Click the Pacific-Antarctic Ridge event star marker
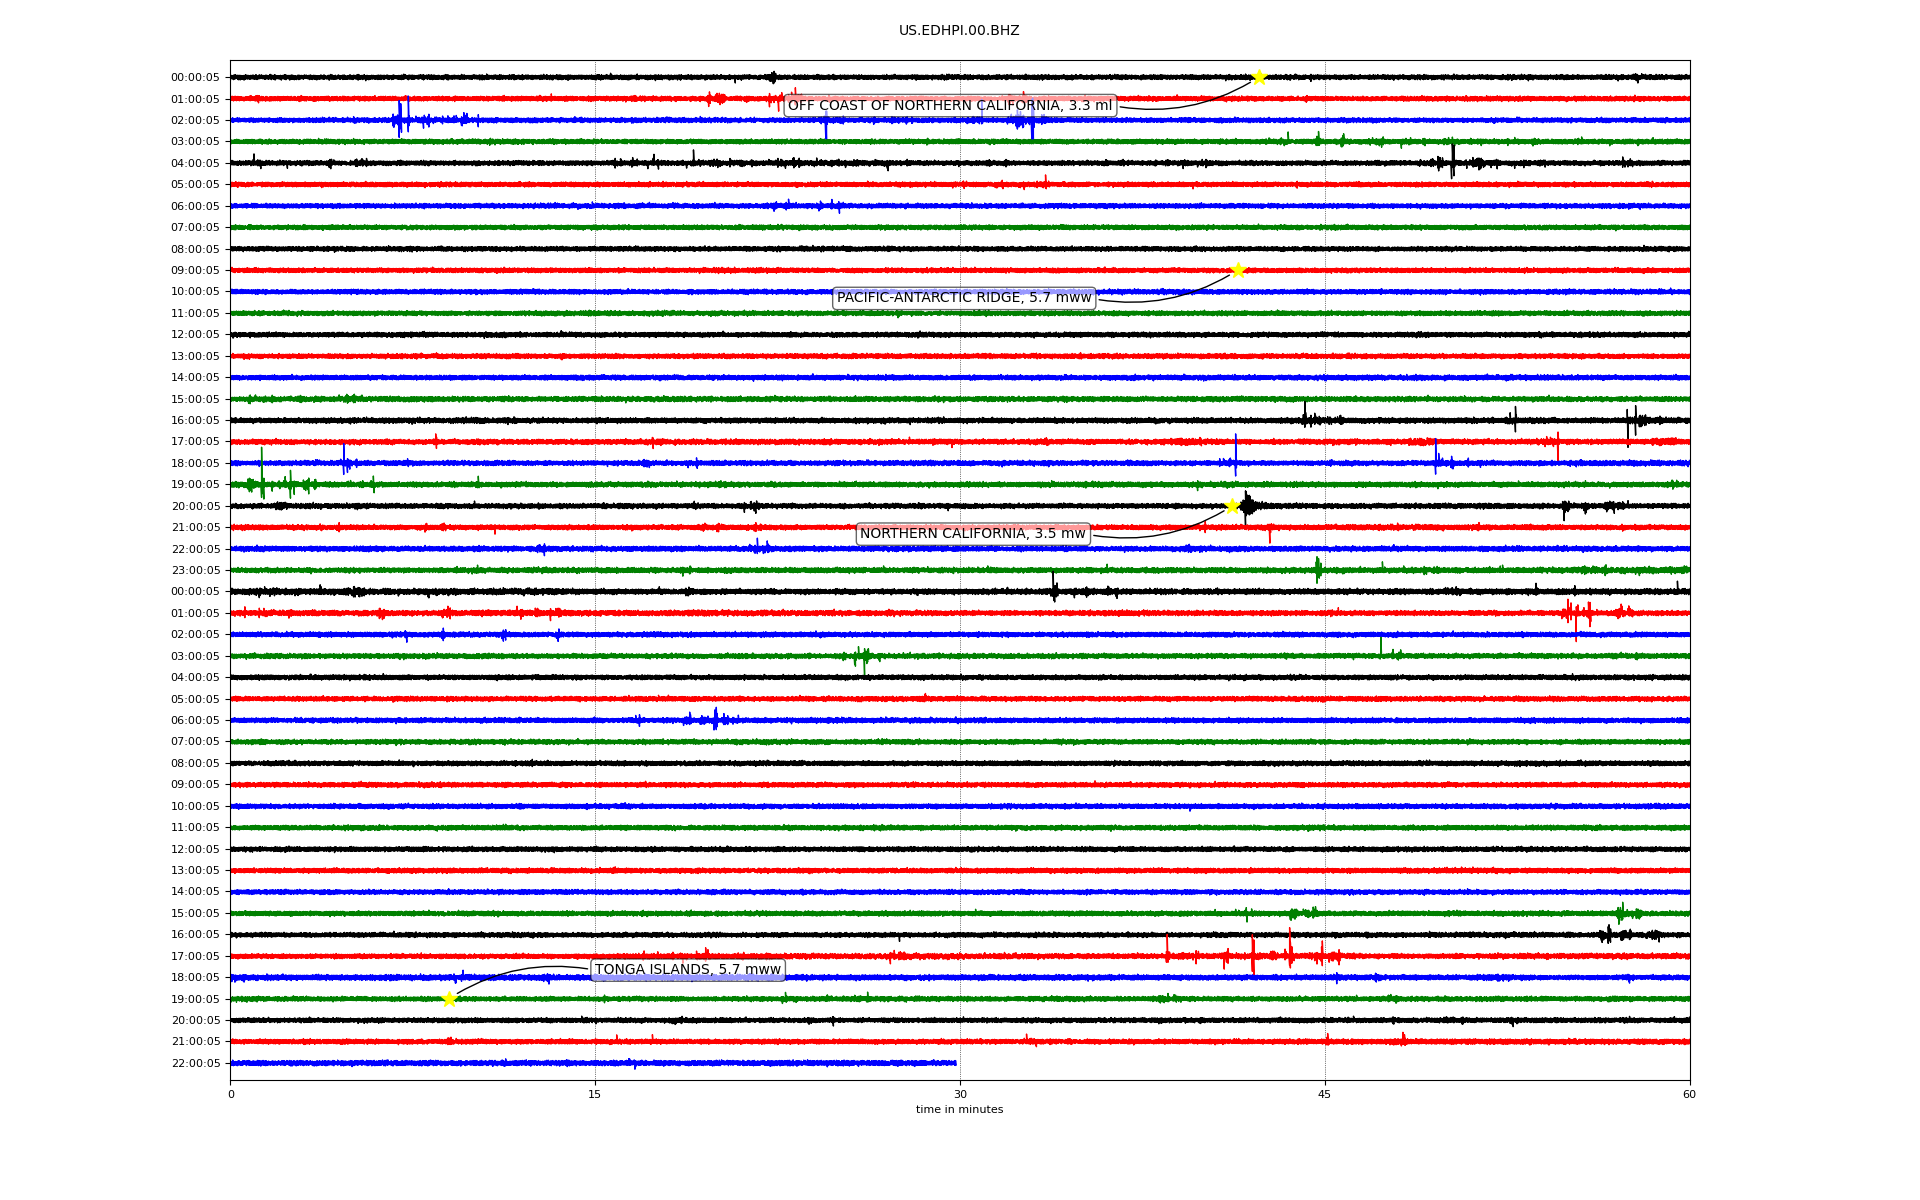 point(1238,270)
